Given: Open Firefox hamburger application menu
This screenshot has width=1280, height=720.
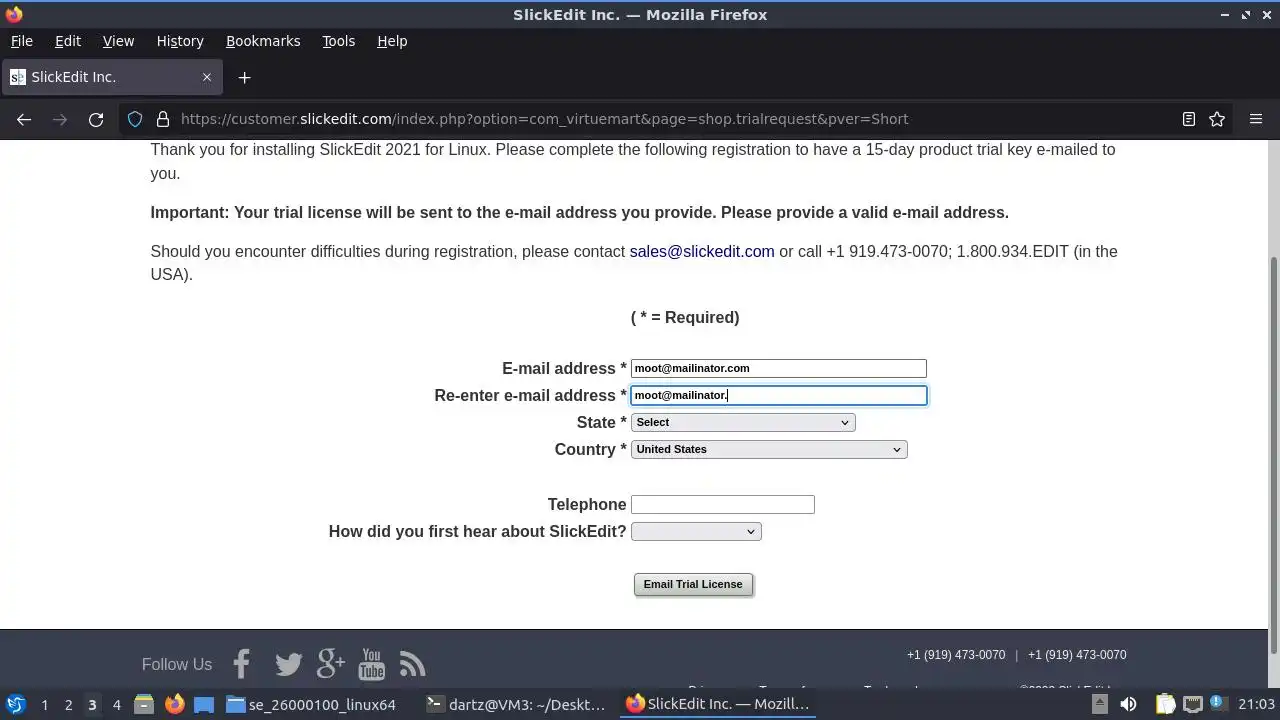Looking at the screenshot, I should coord(1256,119).
